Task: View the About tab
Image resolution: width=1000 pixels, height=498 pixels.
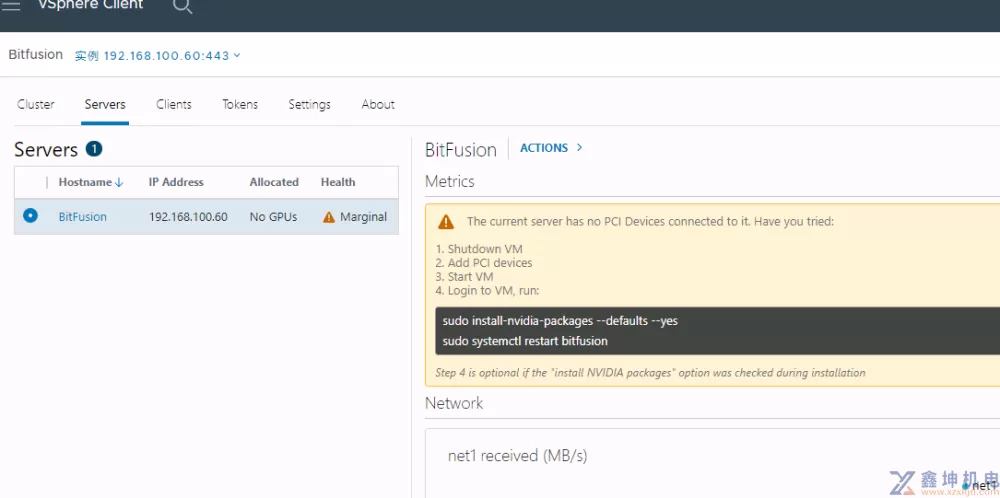Action: click(378, 105)
